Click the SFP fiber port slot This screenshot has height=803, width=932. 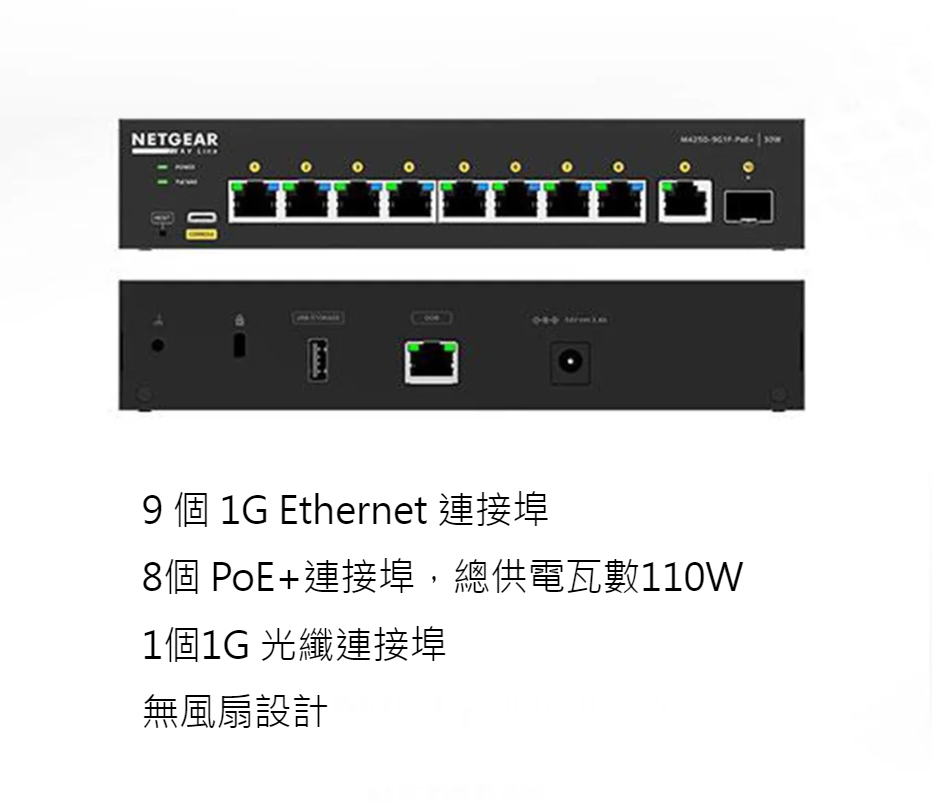(748, 206)
